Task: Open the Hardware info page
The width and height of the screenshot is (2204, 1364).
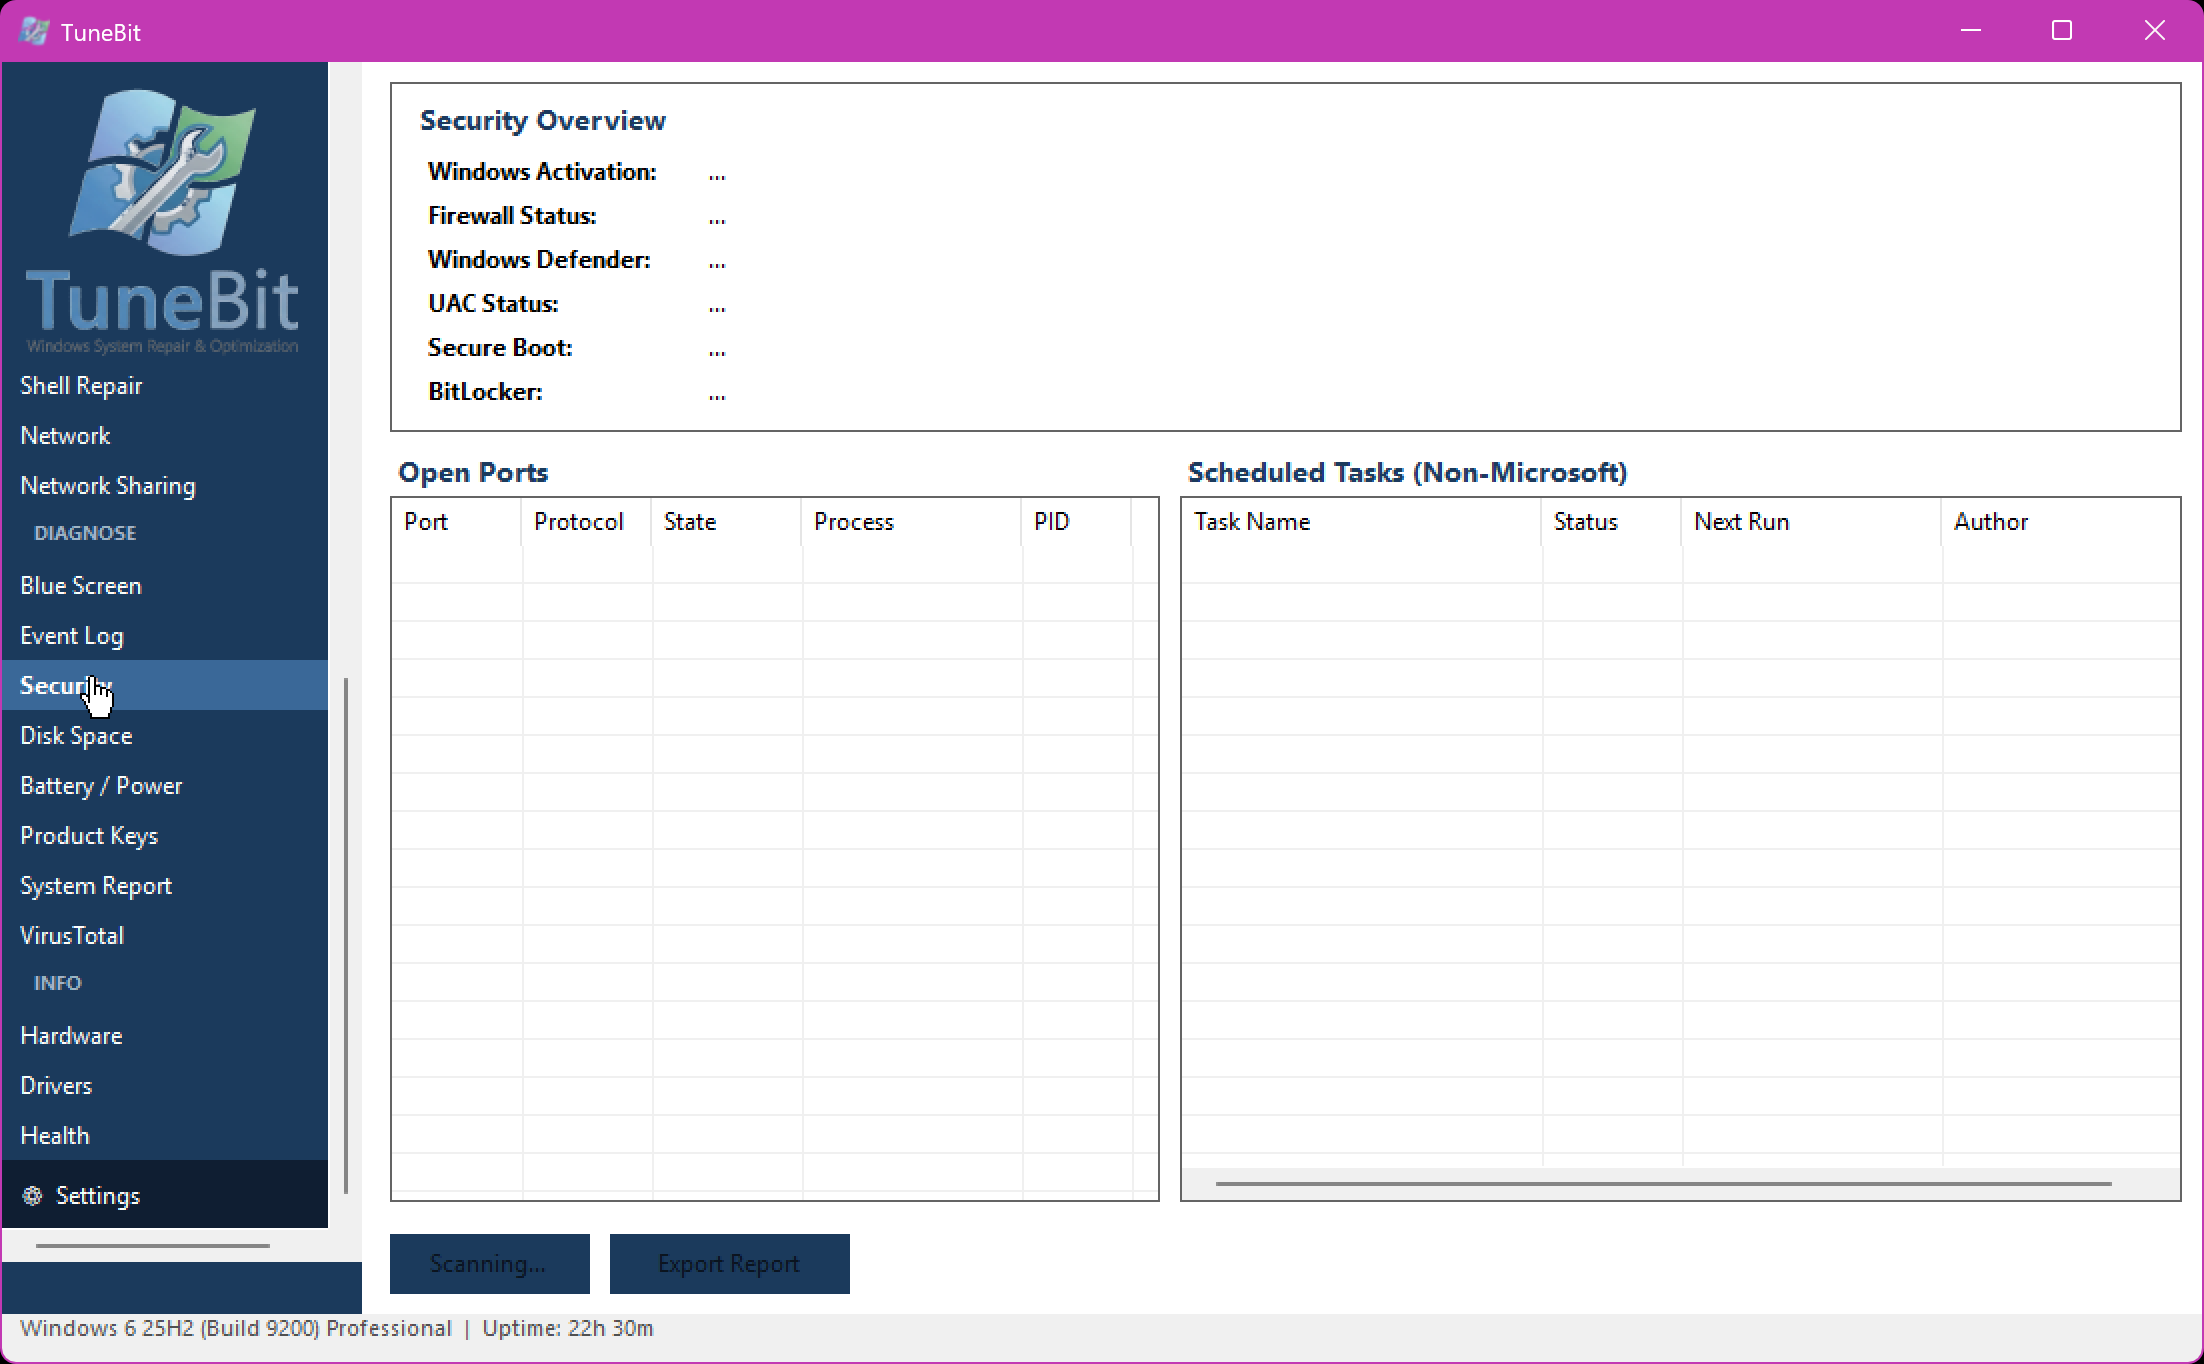Action: (x=165, y=1036)
